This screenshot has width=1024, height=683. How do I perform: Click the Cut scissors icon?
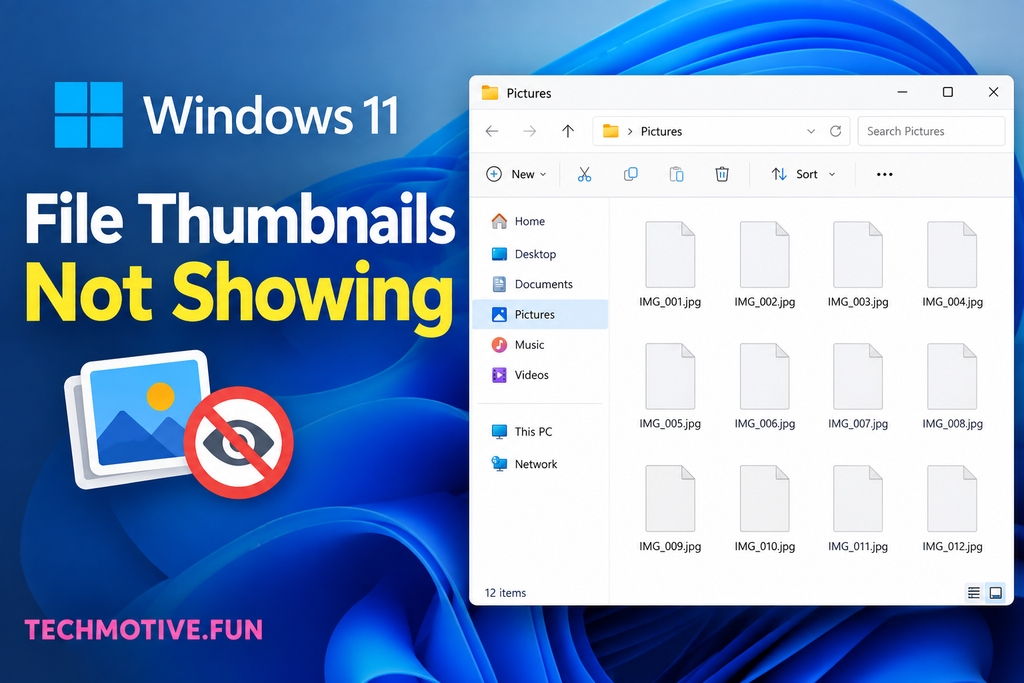coord(584,174)
